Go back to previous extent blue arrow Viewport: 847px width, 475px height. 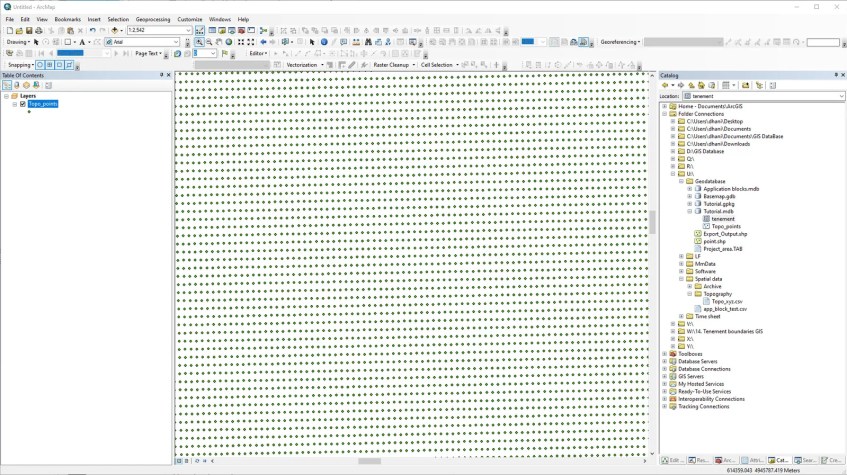coord(263,42)
